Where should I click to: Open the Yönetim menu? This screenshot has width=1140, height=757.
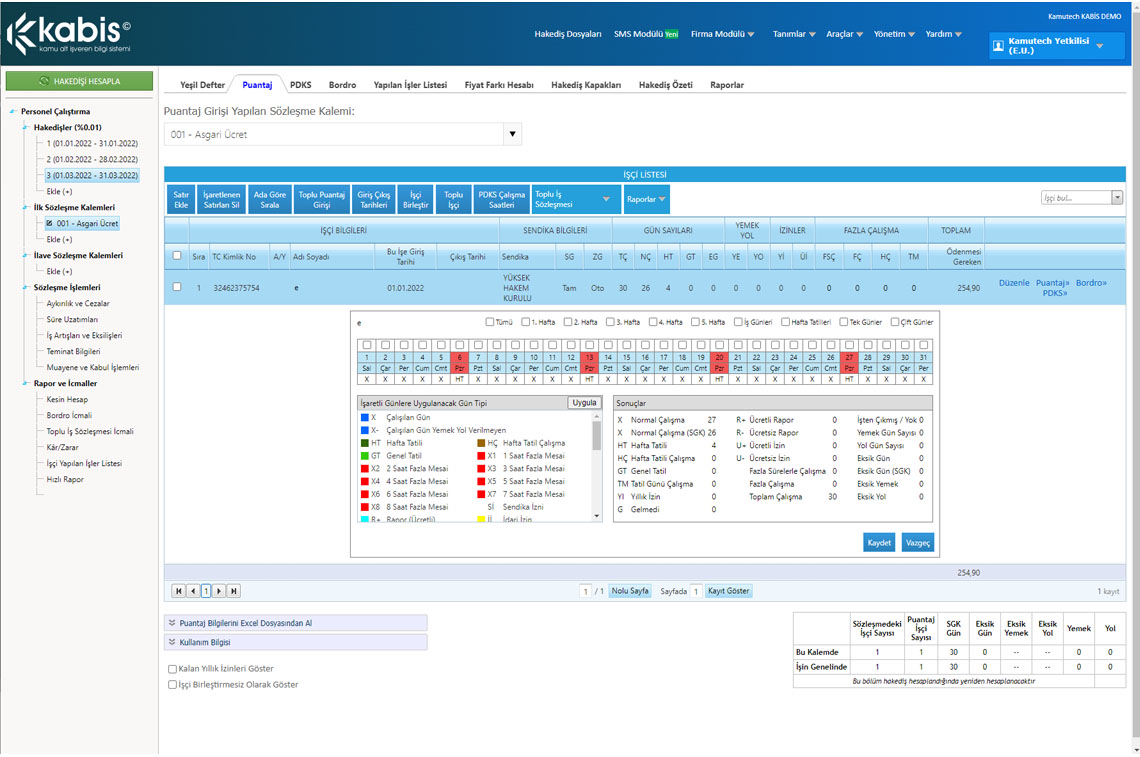tap(894, 34)
